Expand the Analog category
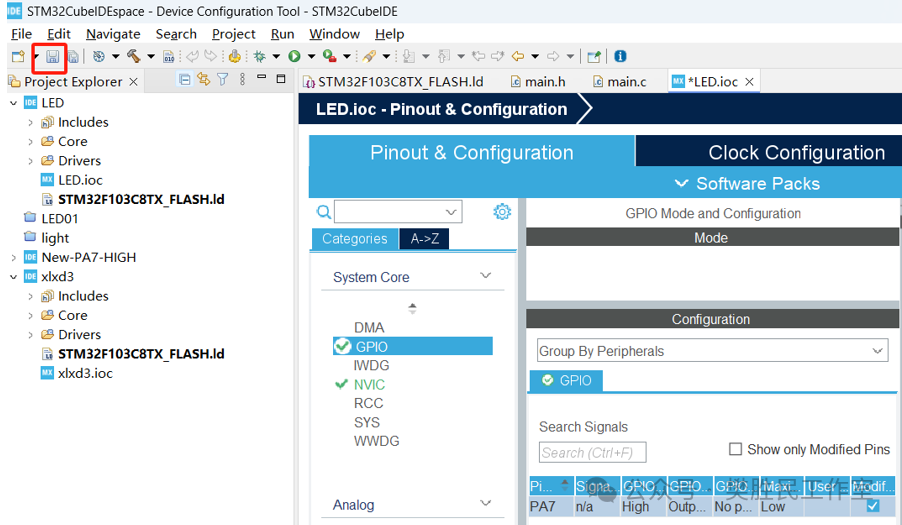This screenshot has width=902, height=525. (x=486, y=503)
